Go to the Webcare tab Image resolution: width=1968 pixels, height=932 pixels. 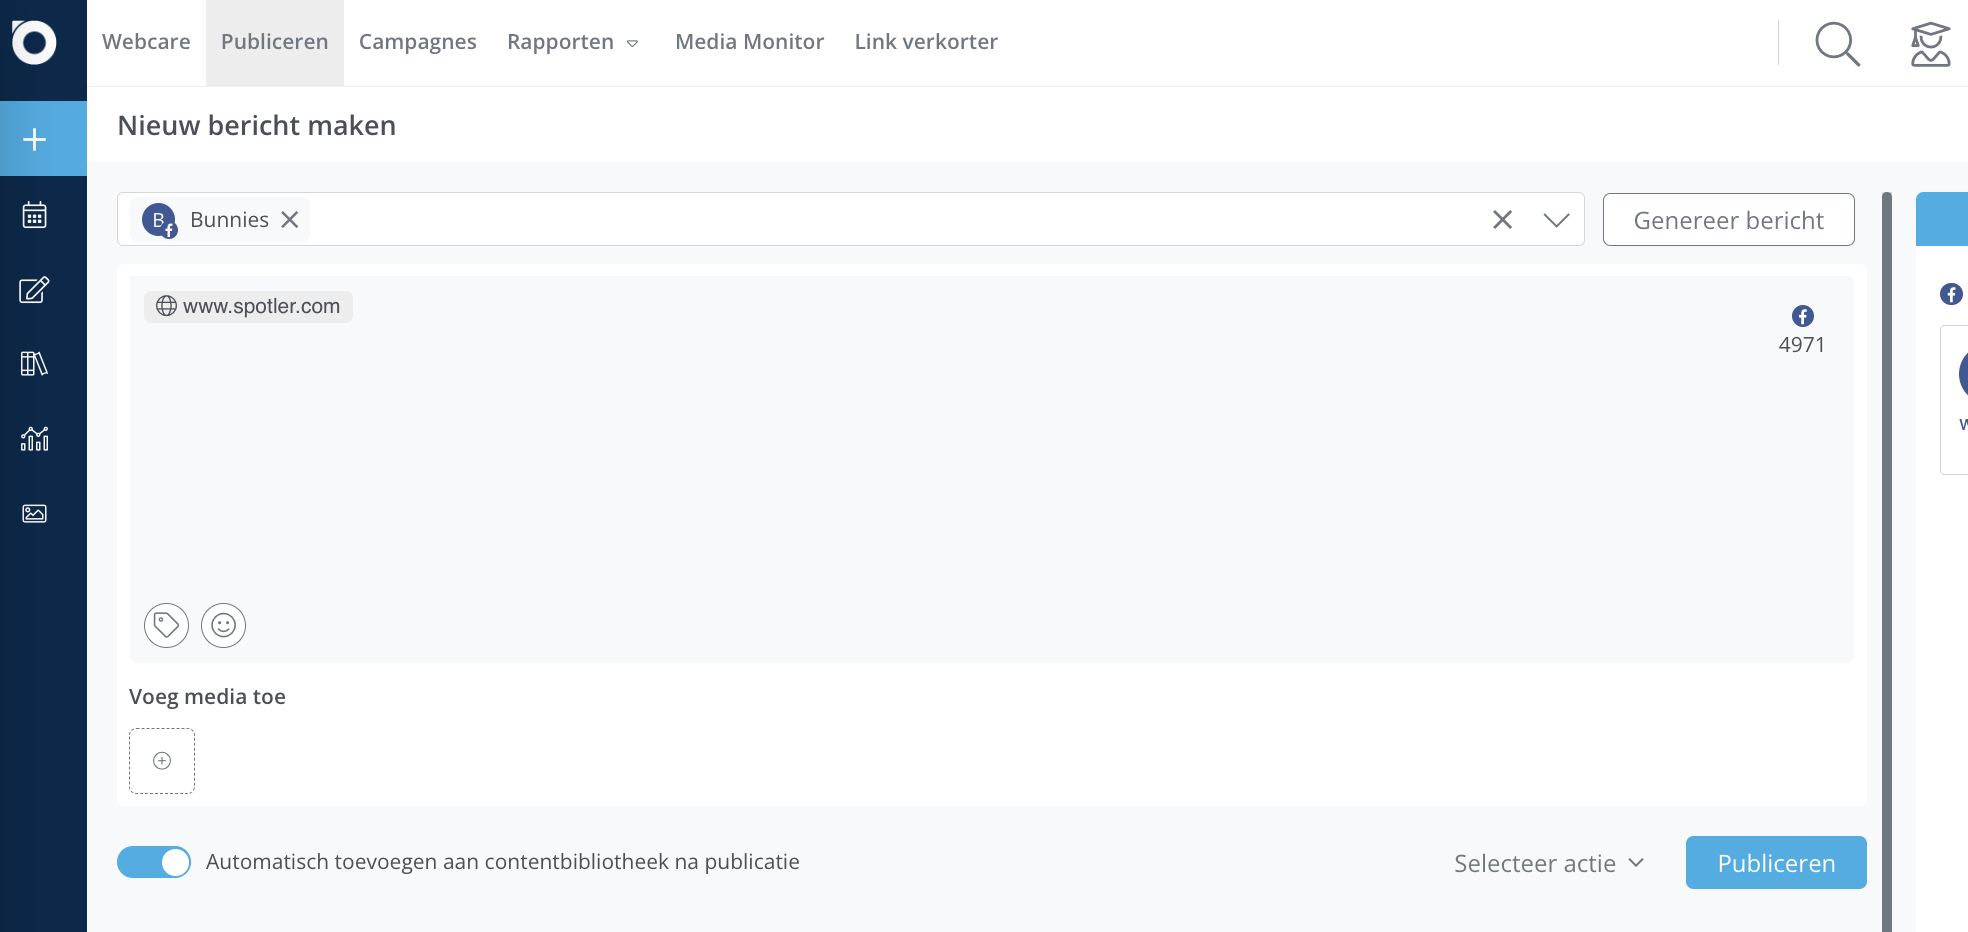[146, 42]
